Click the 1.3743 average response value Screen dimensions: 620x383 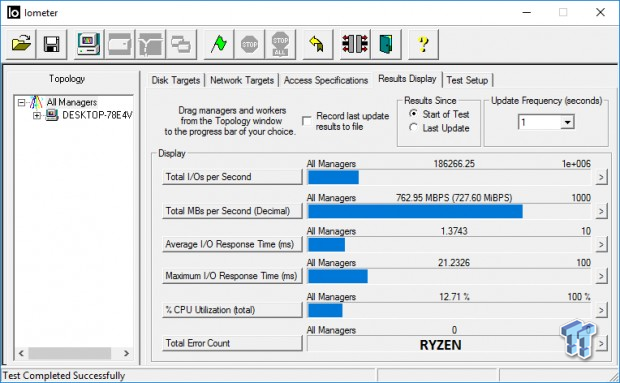[454, 231]
